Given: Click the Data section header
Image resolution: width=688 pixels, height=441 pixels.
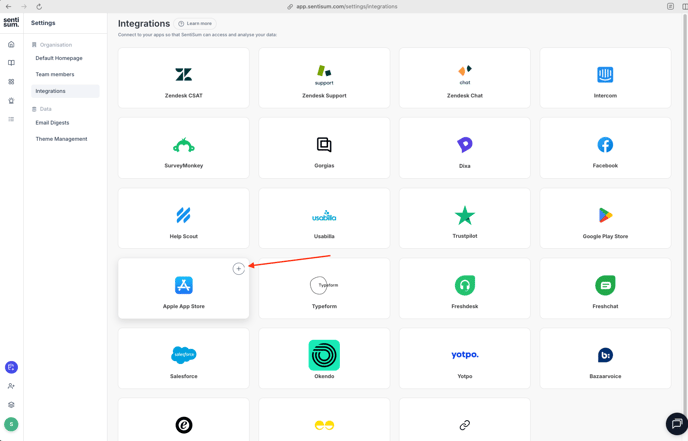Looking at the screenshot, I should (42, 109).
